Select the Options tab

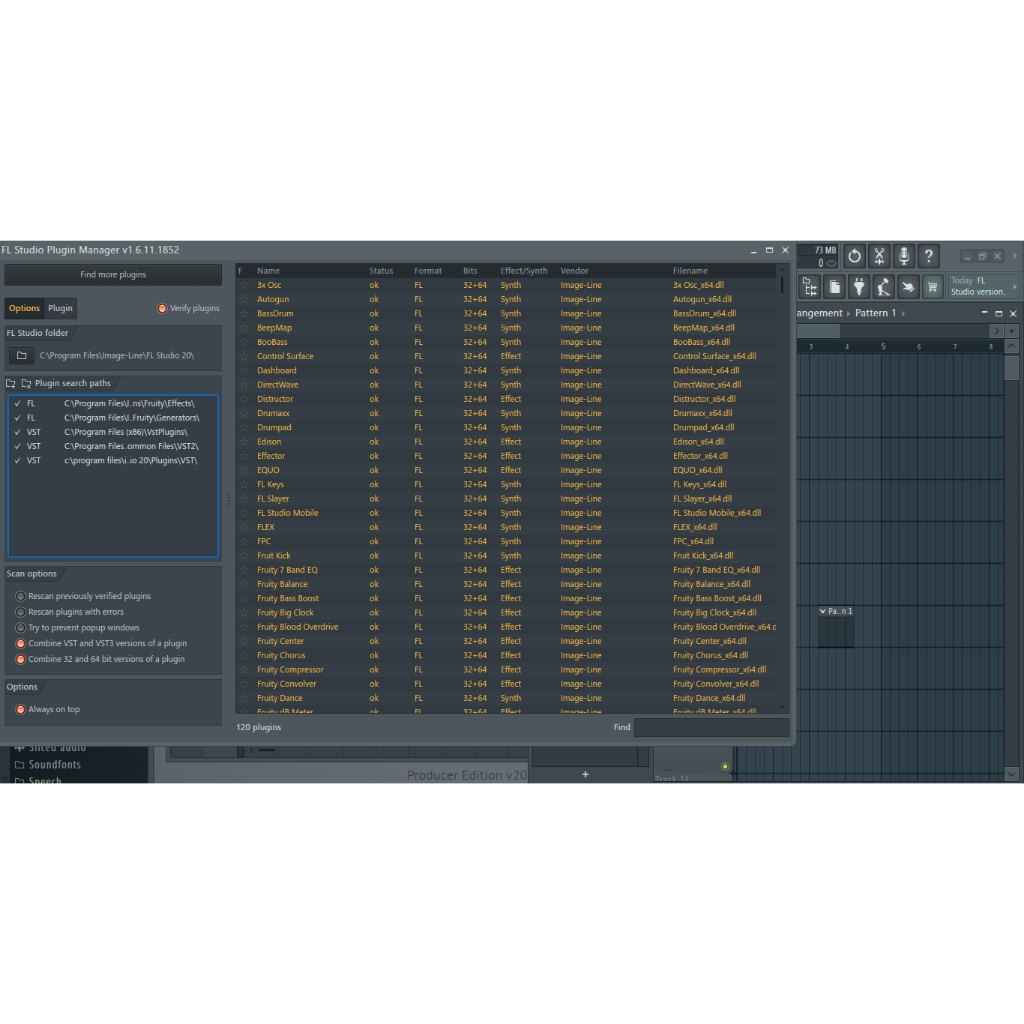click(24, 308)
